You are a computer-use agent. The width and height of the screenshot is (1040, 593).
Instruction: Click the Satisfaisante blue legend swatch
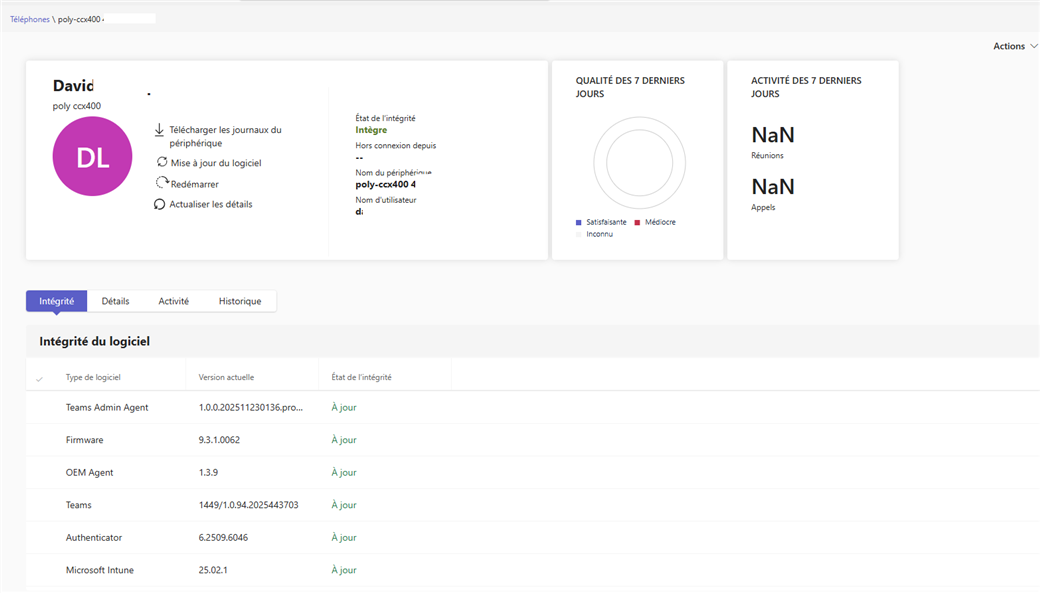[579, 222]
